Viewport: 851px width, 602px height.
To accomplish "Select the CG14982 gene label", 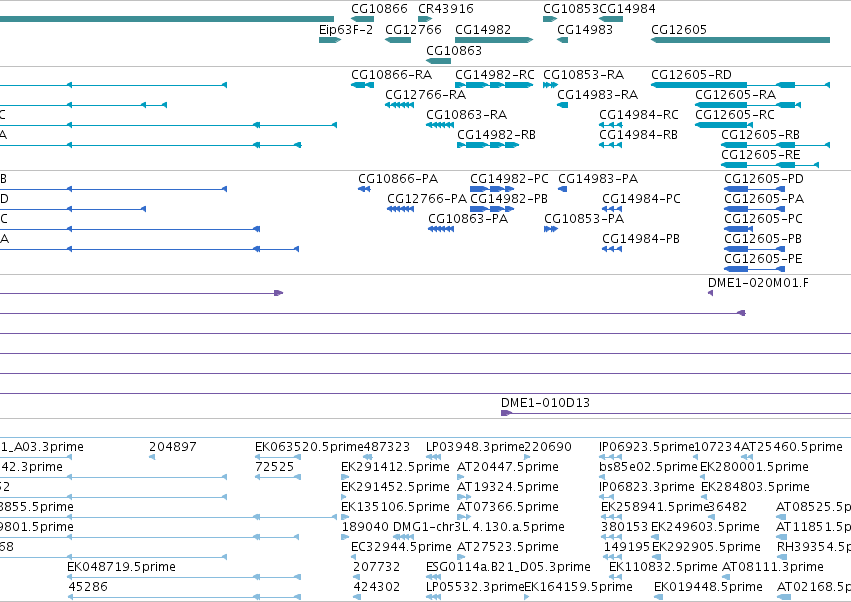I will (483, 30).
